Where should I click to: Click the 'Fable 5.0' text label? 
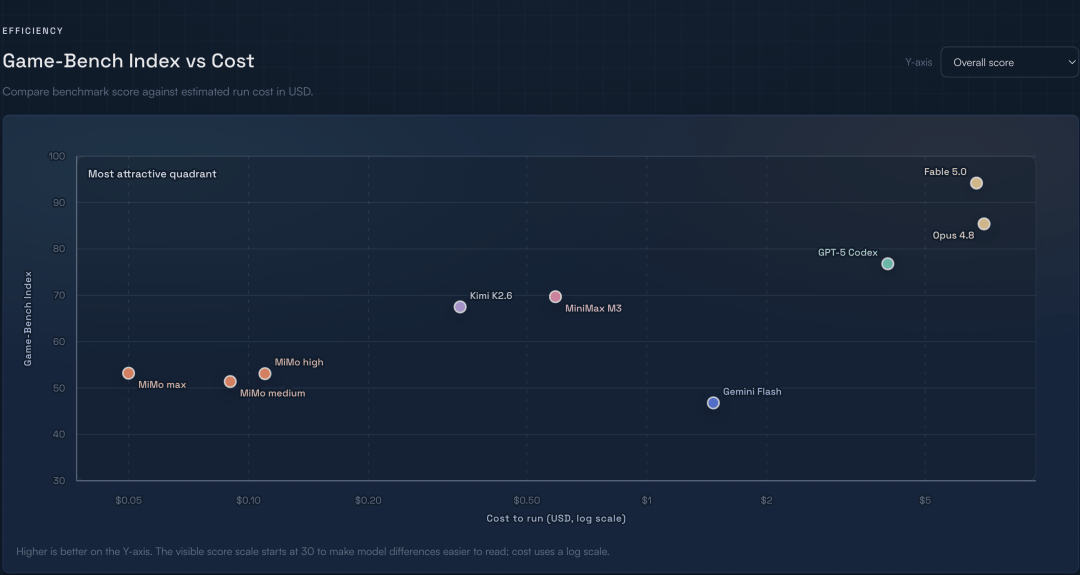point(945,172)
